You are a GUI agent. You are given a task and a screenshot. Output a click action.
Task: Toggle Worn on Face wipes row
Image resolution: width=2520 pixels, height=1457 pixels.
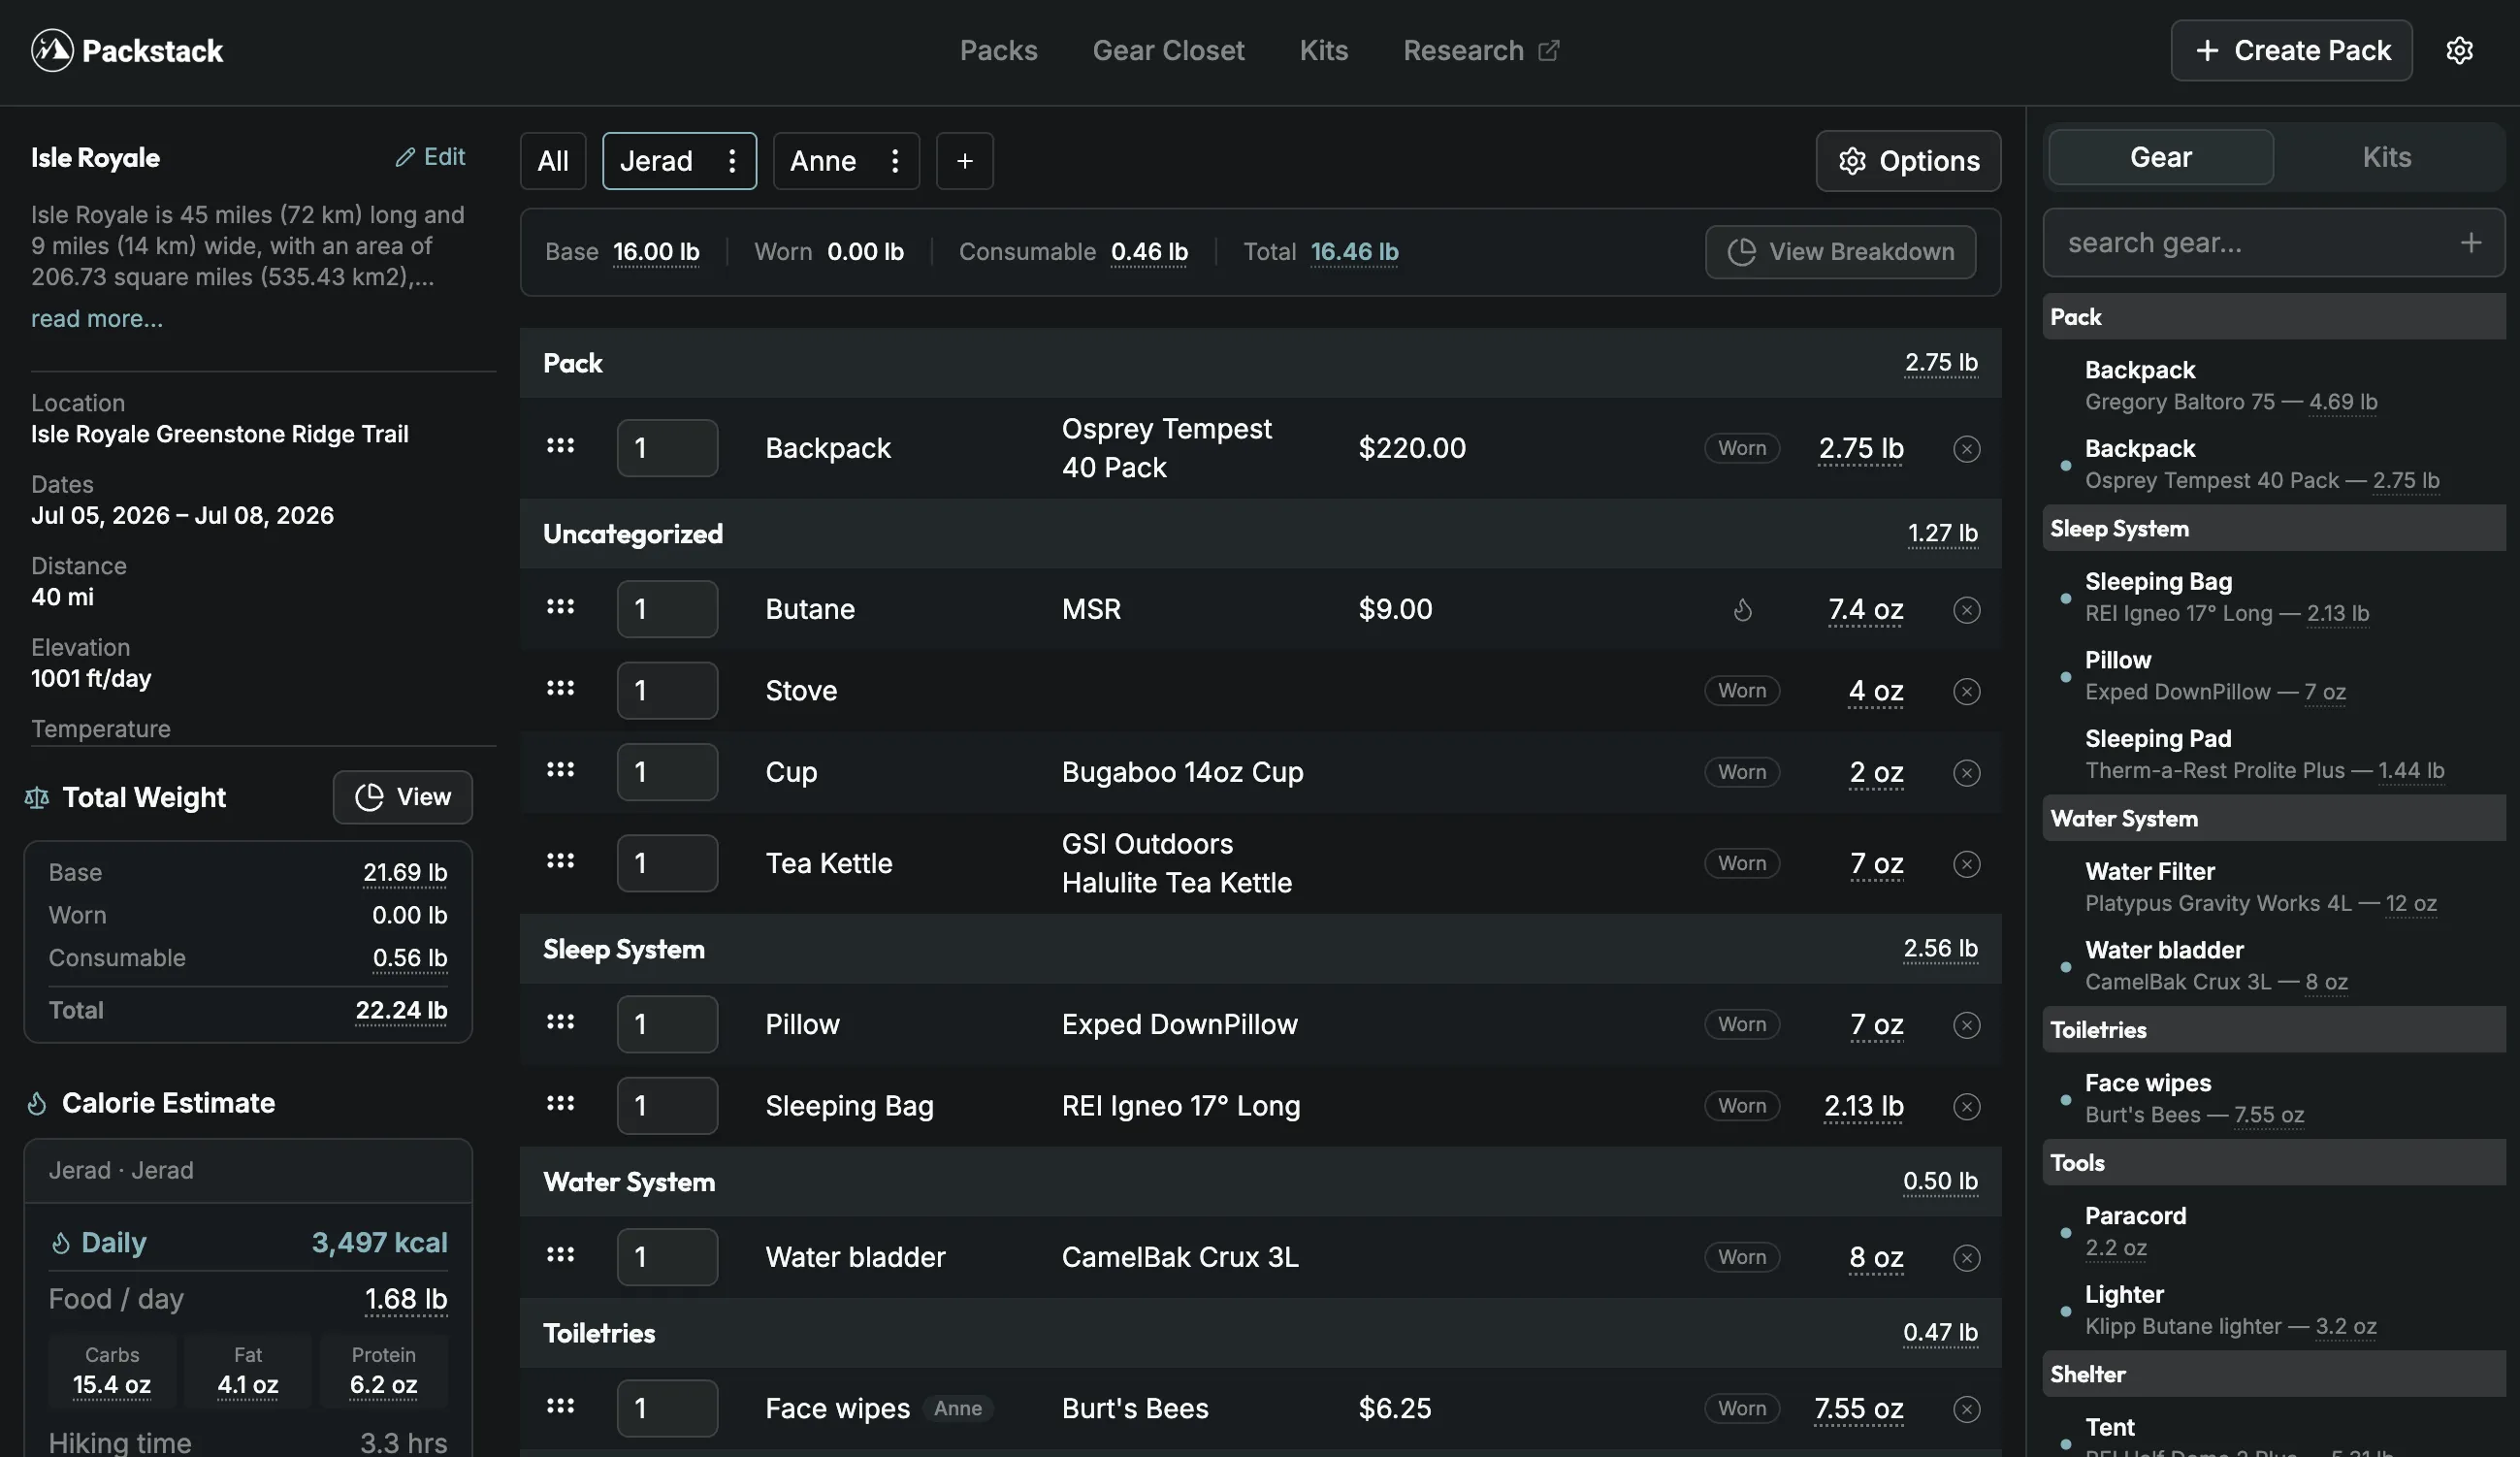(x=1741, y=1408)
